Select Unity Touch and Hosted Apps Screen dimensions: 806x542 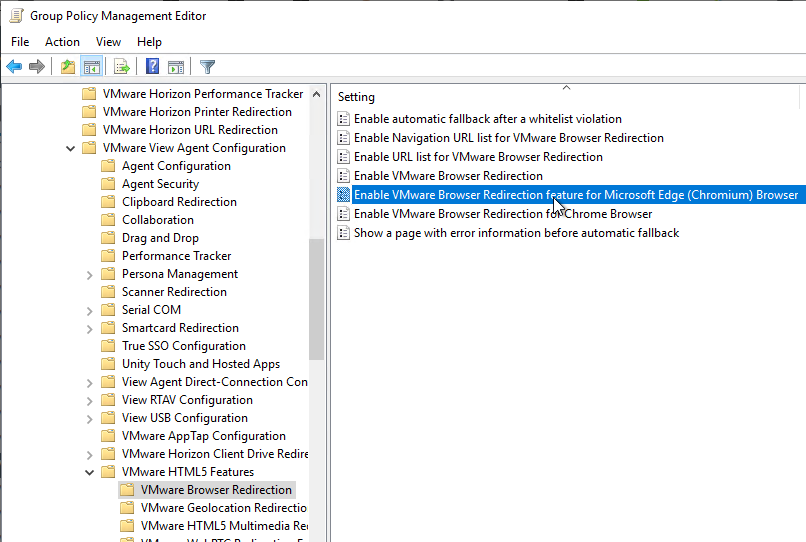(x=201, y=364)
